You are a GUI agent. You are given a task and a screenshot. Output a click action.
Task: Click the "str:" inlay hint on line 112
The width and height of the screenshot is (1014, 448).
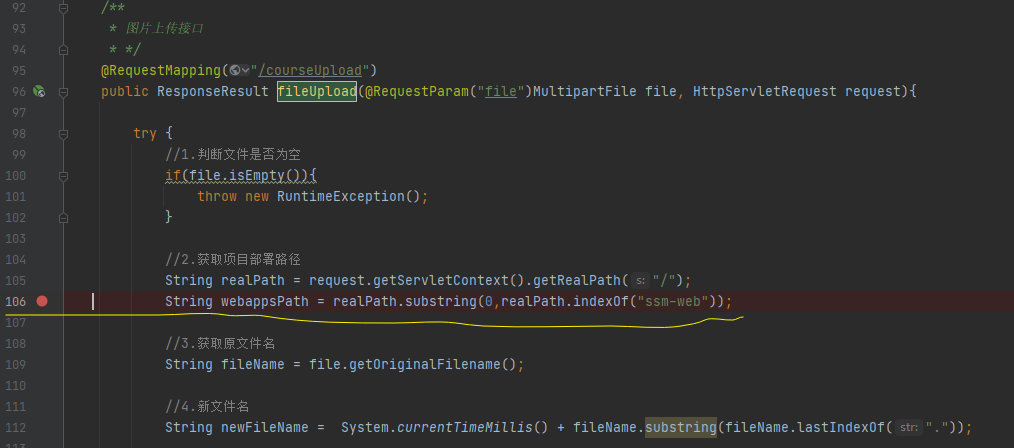[909, 427]
